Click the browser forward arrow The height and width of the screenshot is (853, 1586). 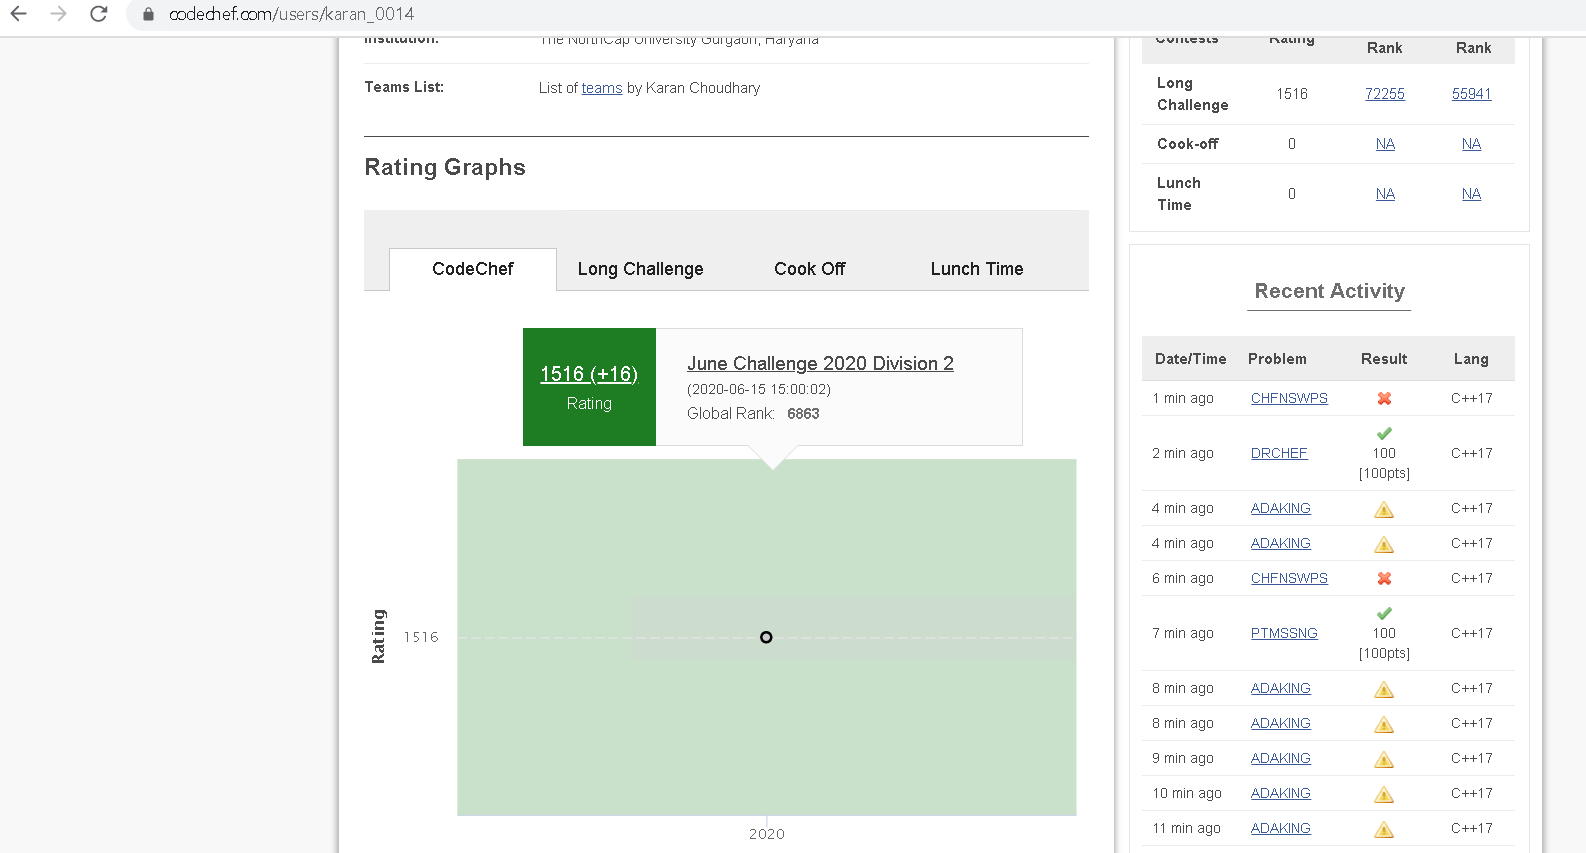[x=59, y=14]
